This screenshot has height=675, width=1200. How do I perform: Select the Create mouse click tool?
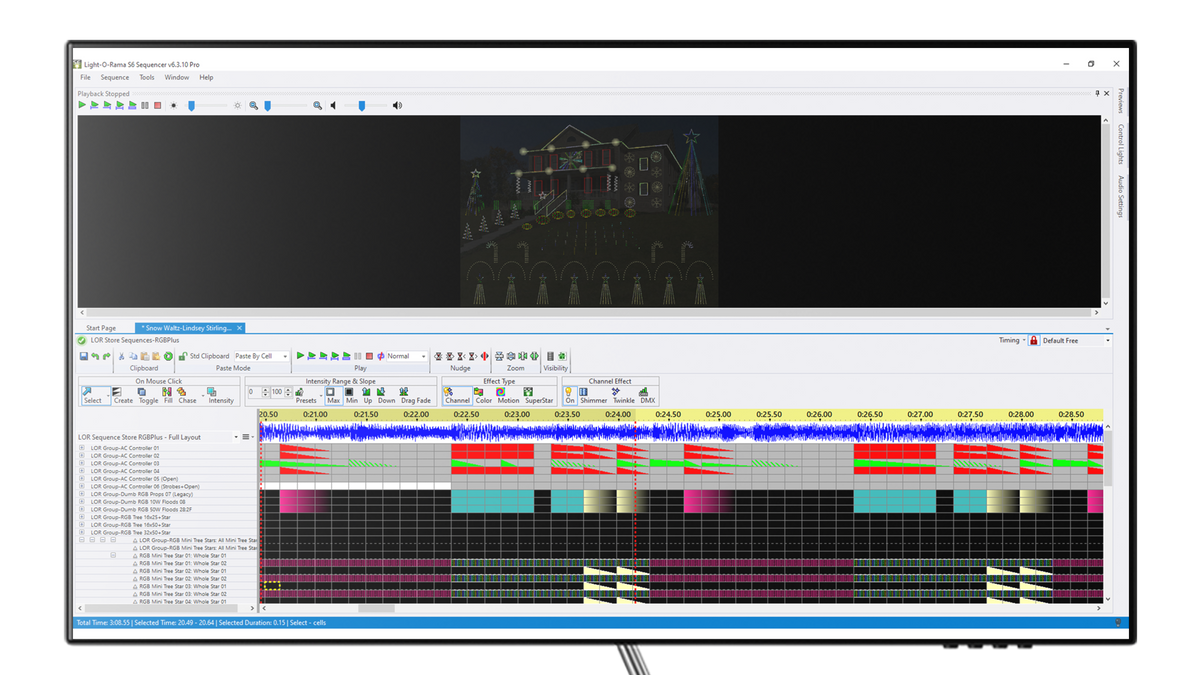coord(123,395)
